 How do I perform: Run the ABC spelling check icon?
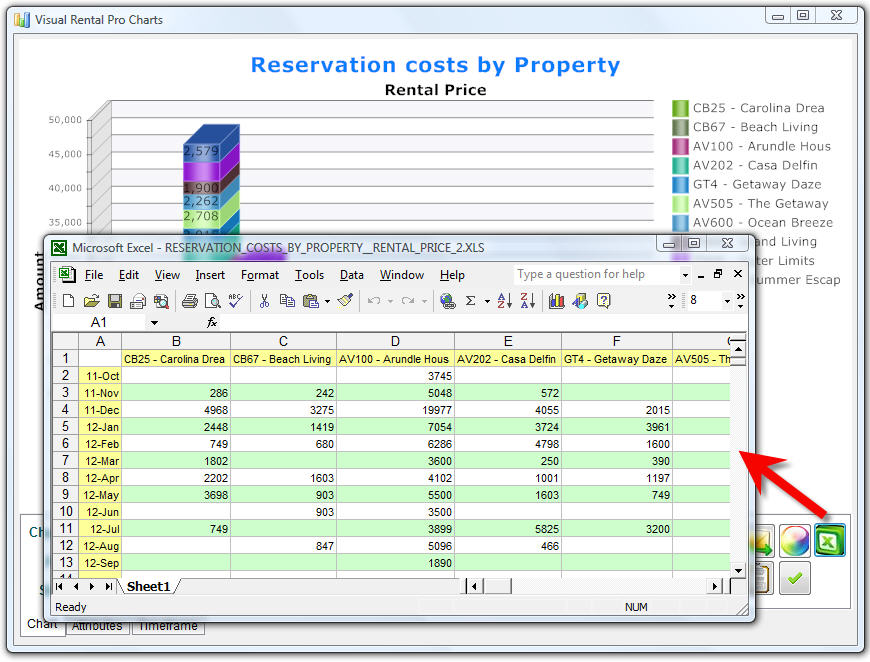tap(235, 301)
